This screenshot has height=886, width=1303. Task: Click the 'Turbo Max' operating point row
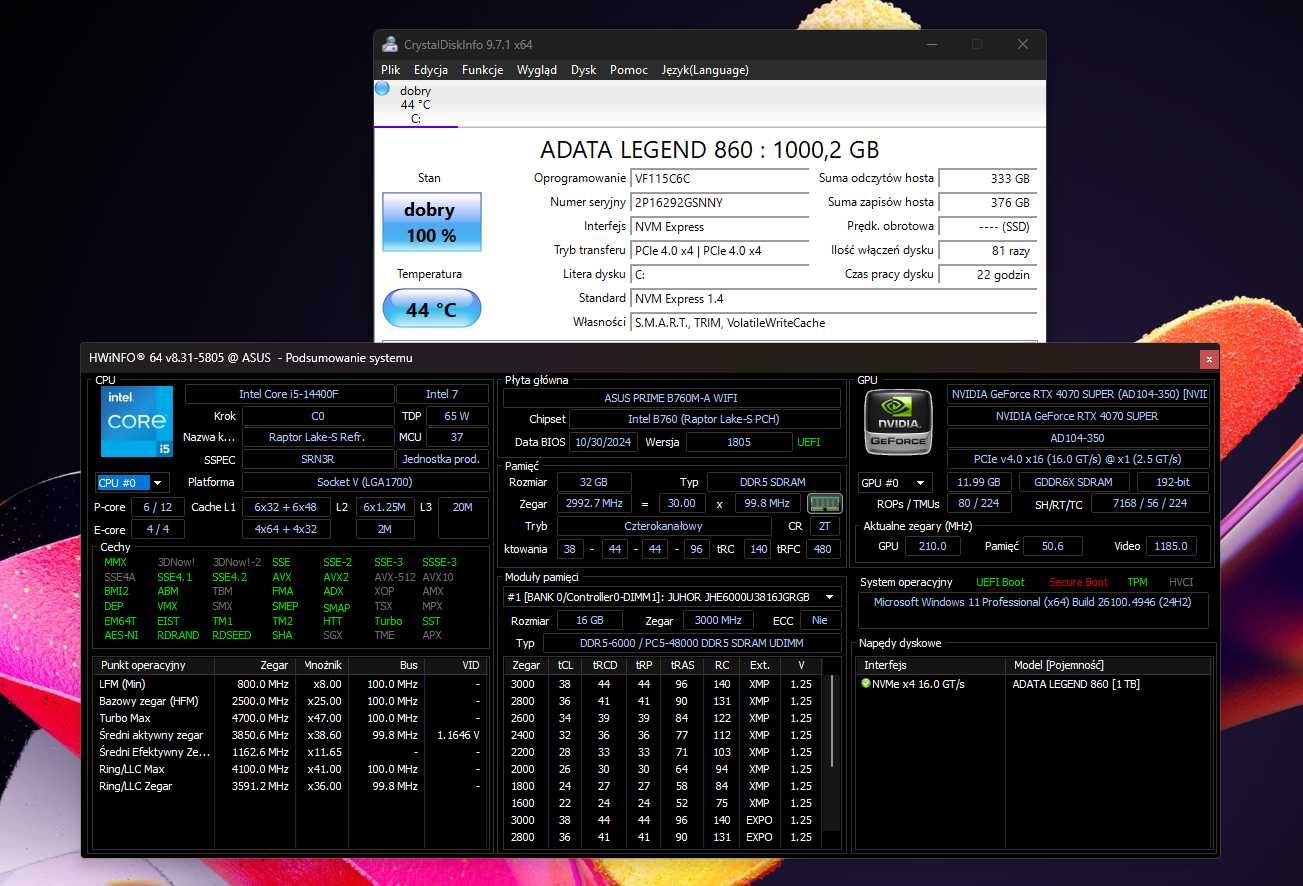(290, 718)
